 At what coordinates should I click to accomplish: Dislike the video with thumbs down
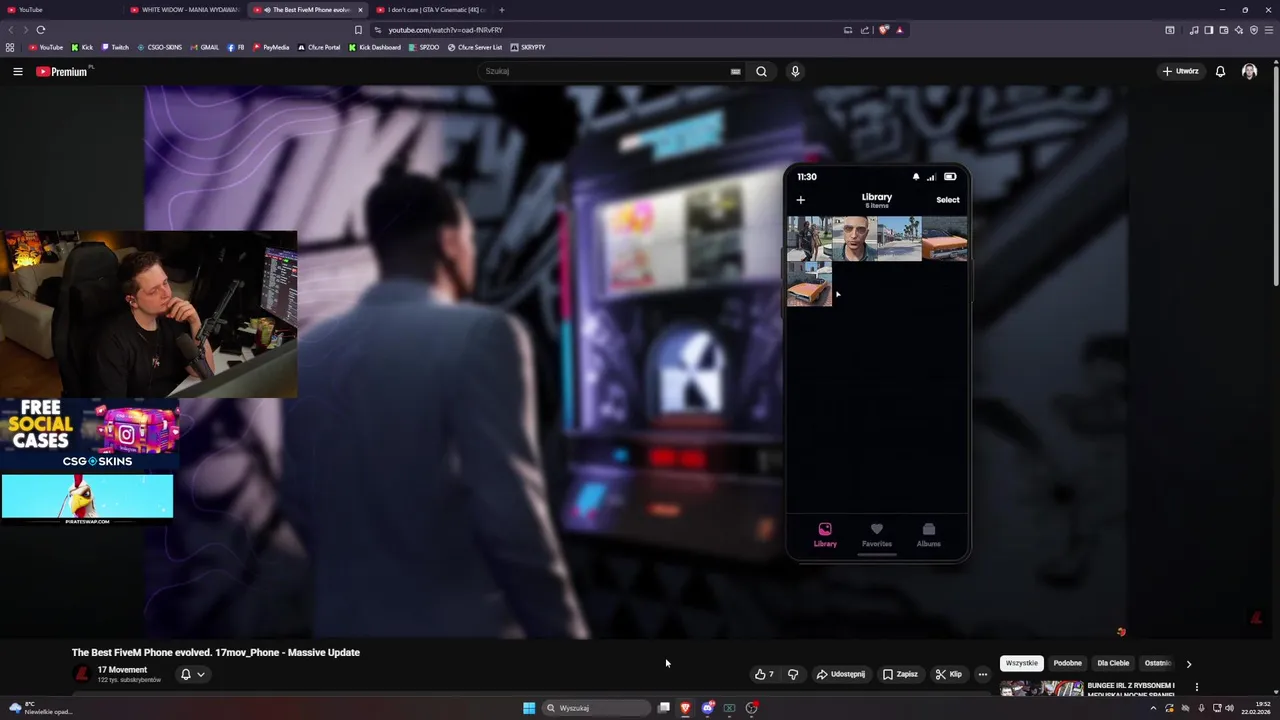(x=793, y=674)
